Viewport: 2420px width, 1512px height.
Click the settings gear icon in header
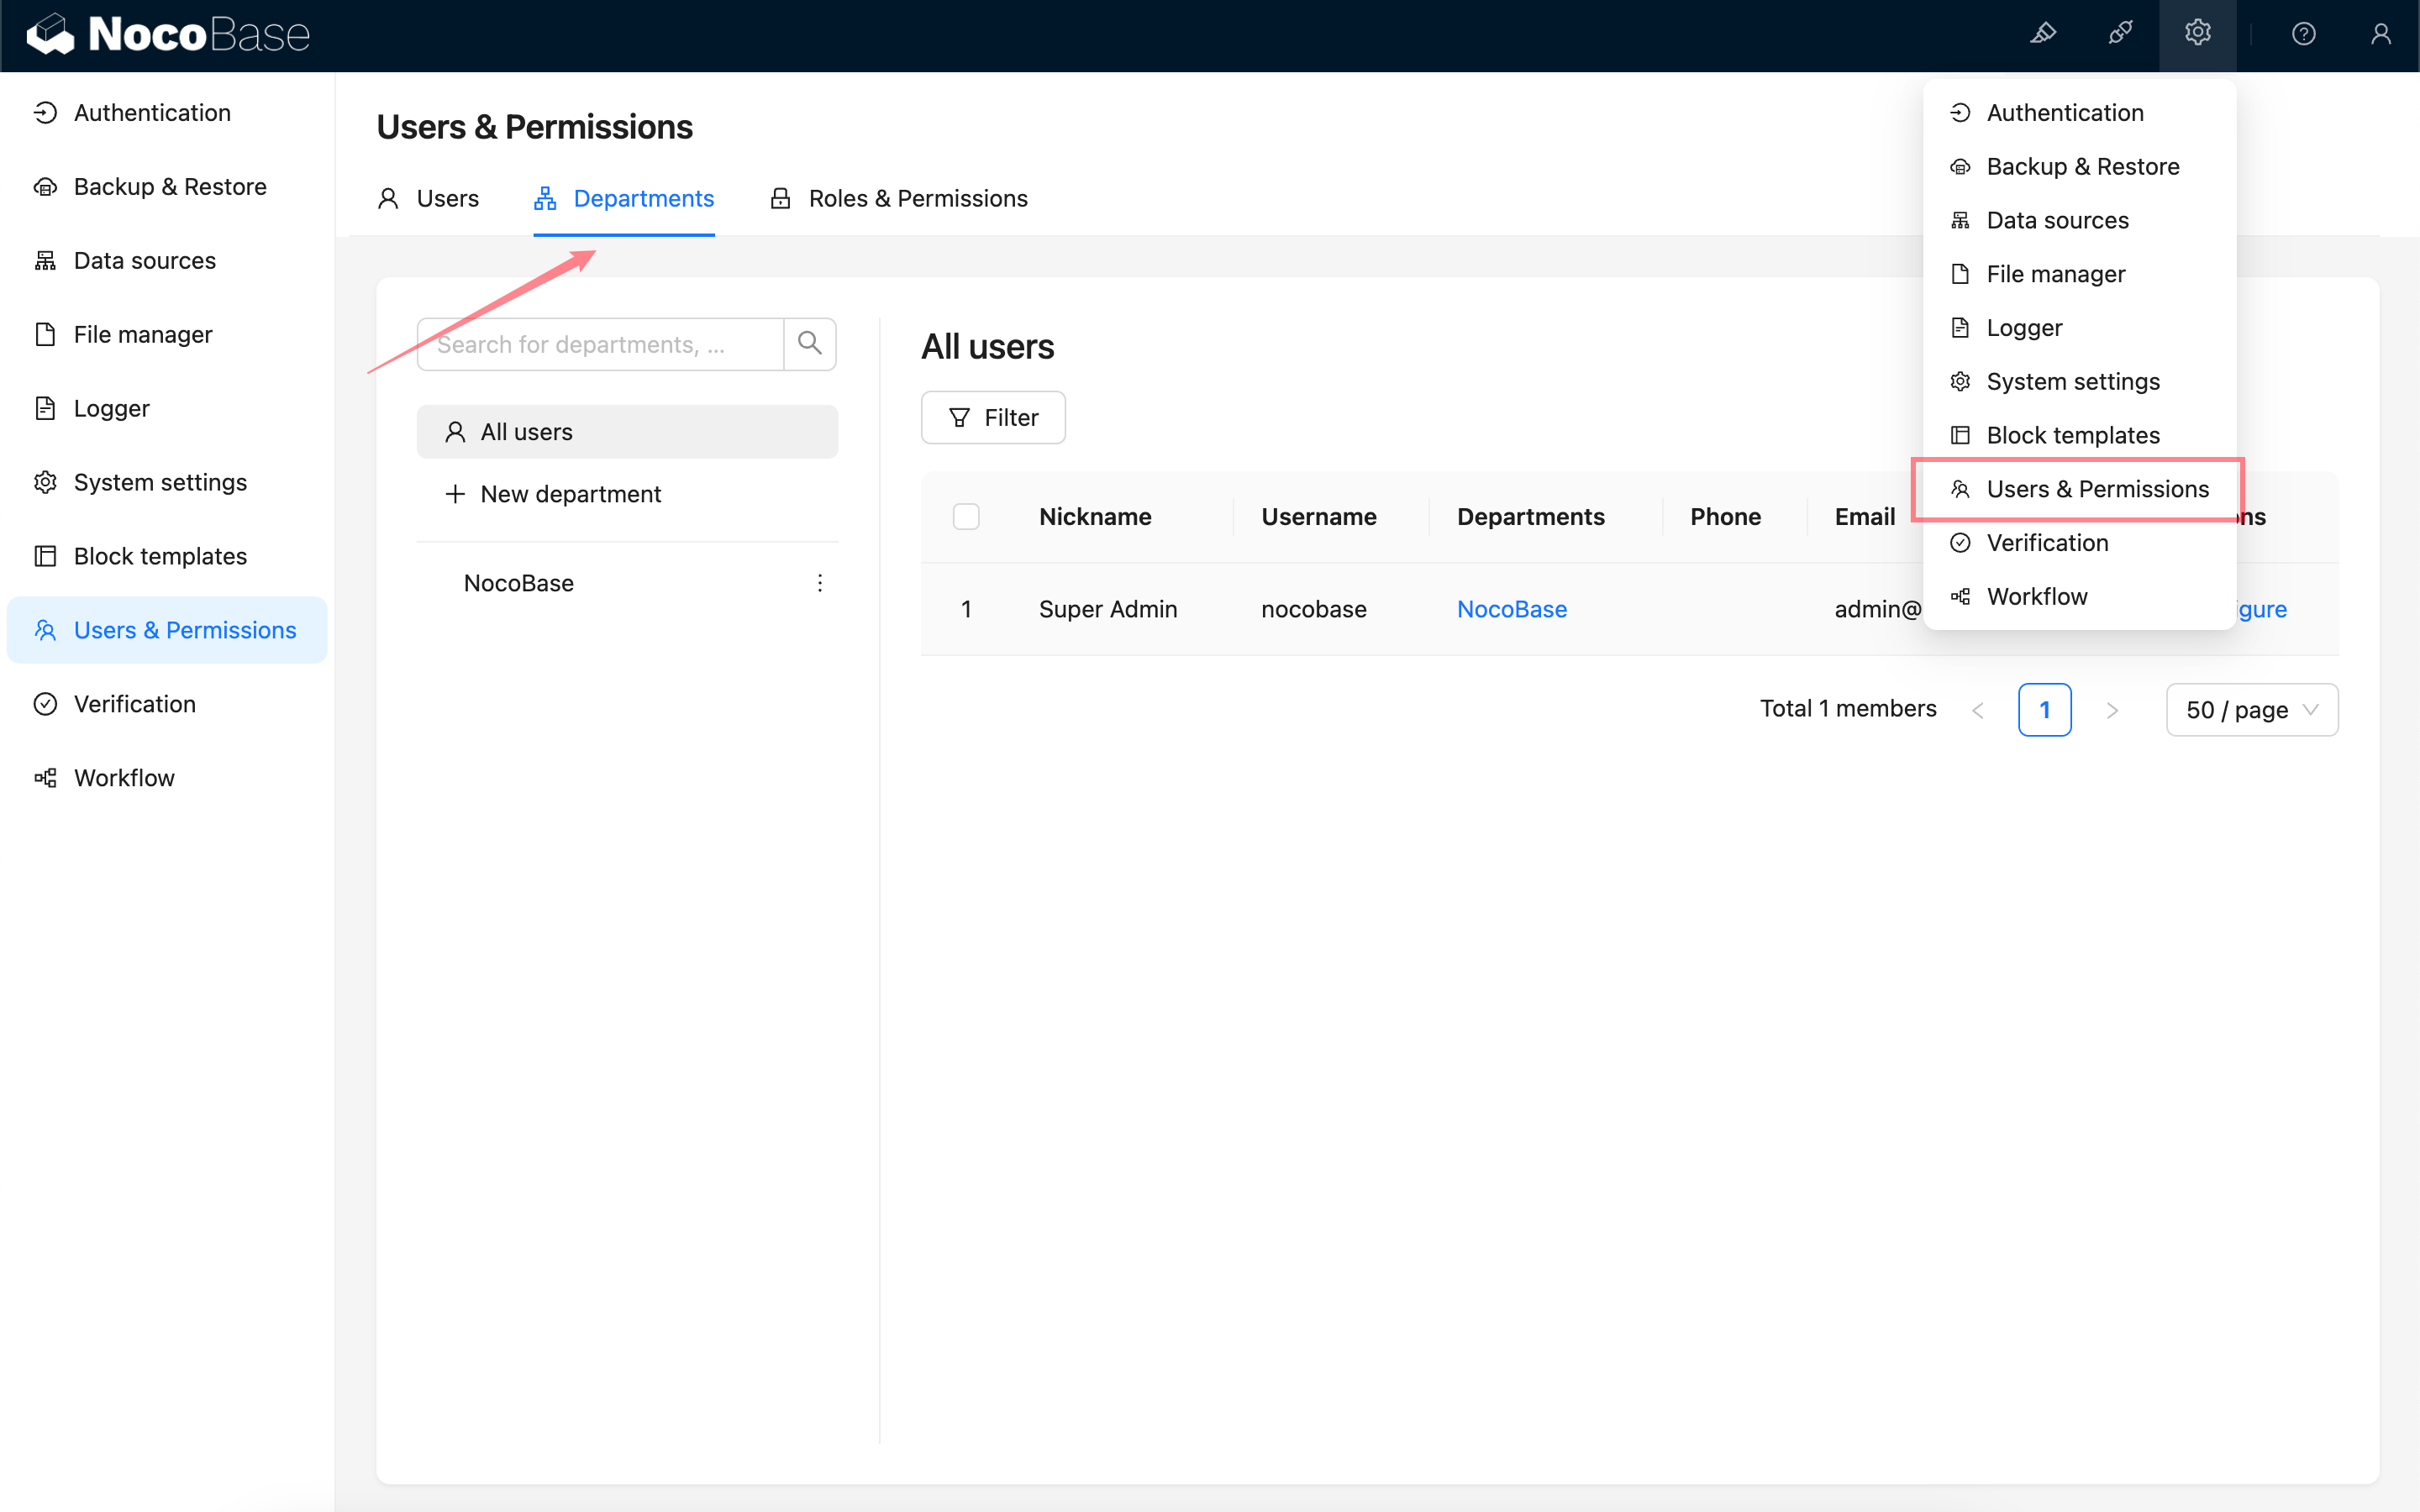click(2197, 34)
